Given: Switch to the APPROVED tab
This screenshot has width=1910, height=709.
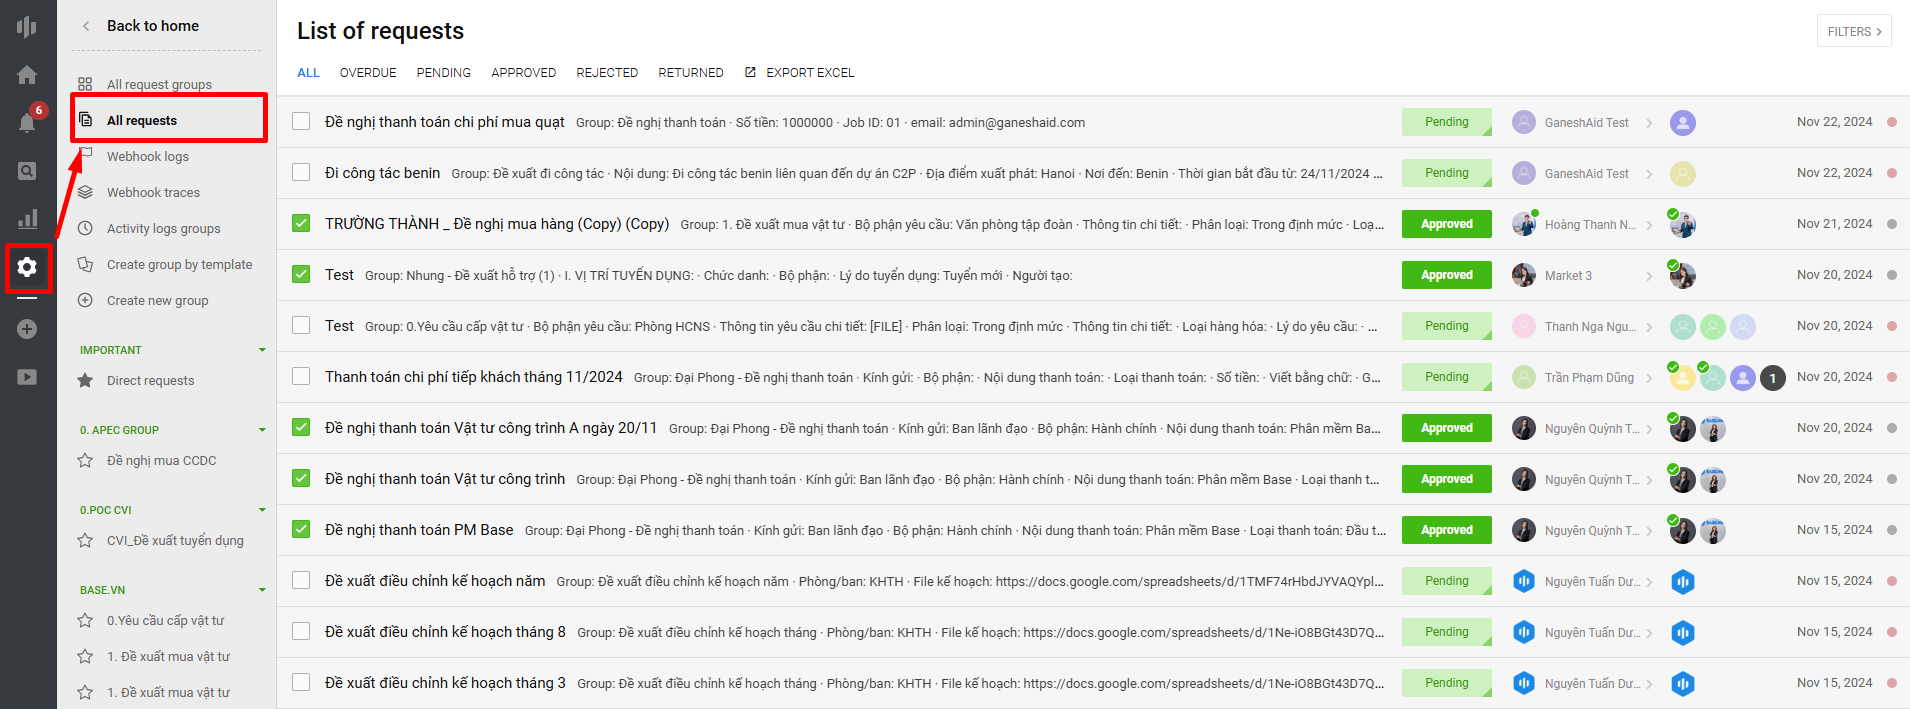Looking at the screenshot, I should coord(524,72).
